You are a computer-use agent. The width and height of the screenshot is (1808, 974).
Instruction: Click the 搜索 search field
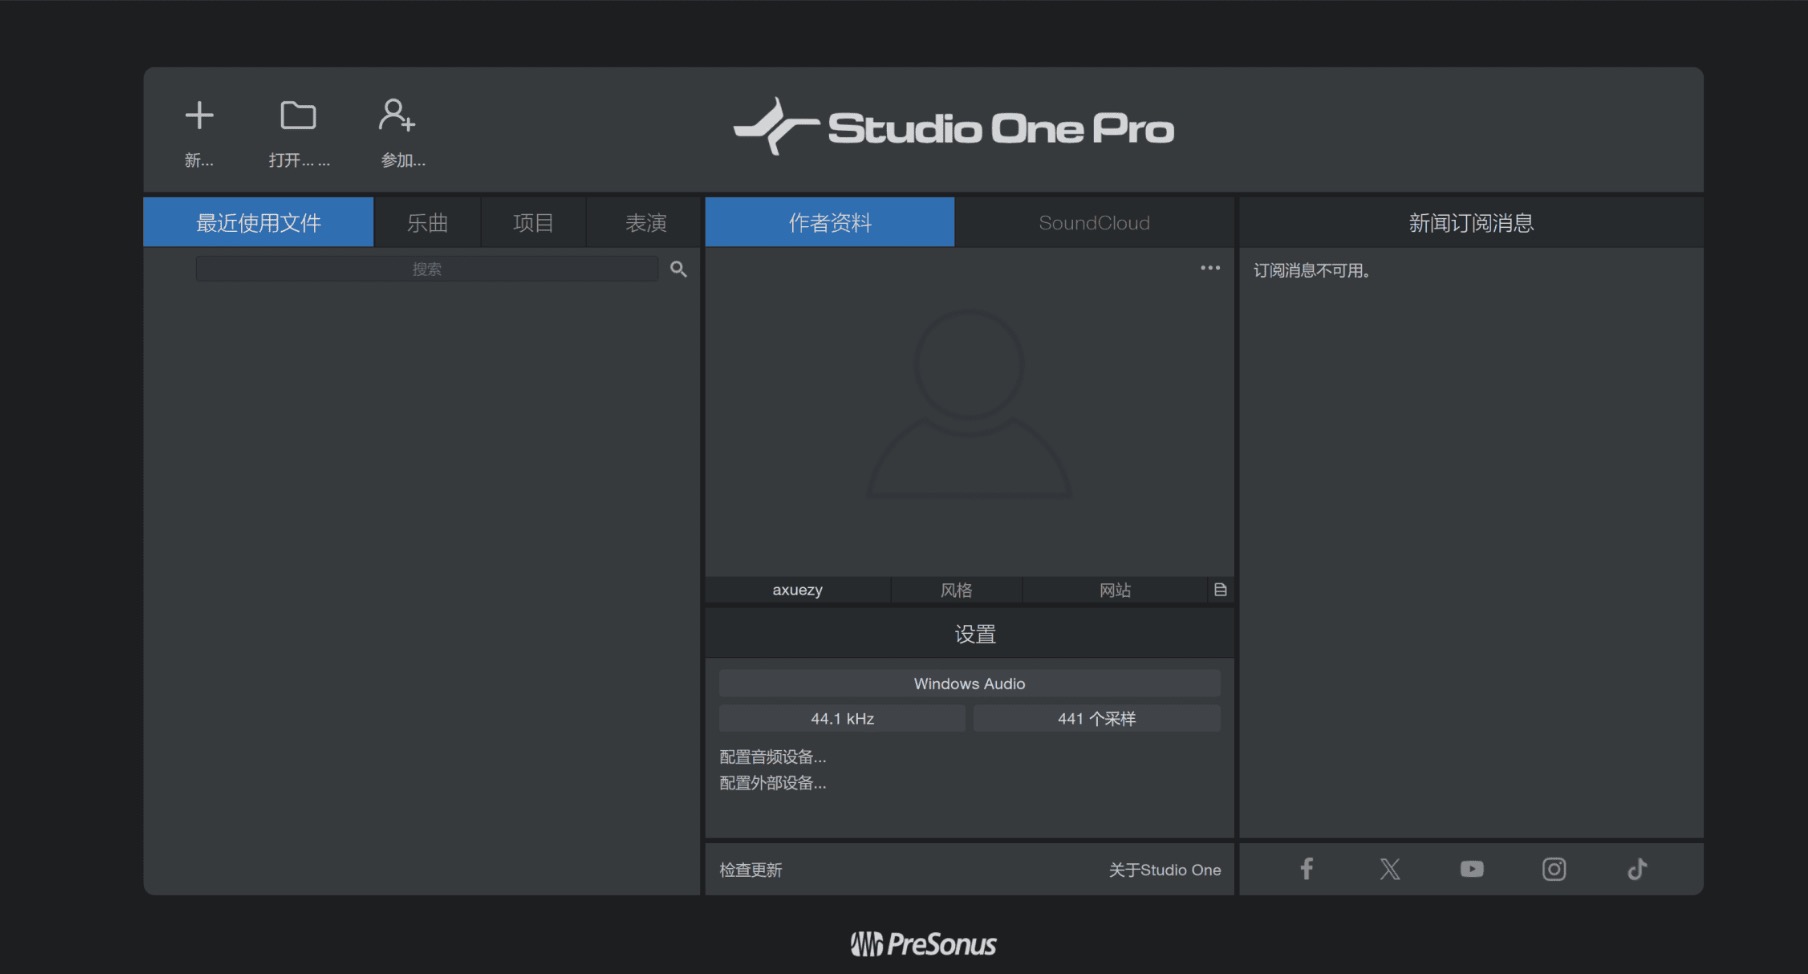point(427,269)
